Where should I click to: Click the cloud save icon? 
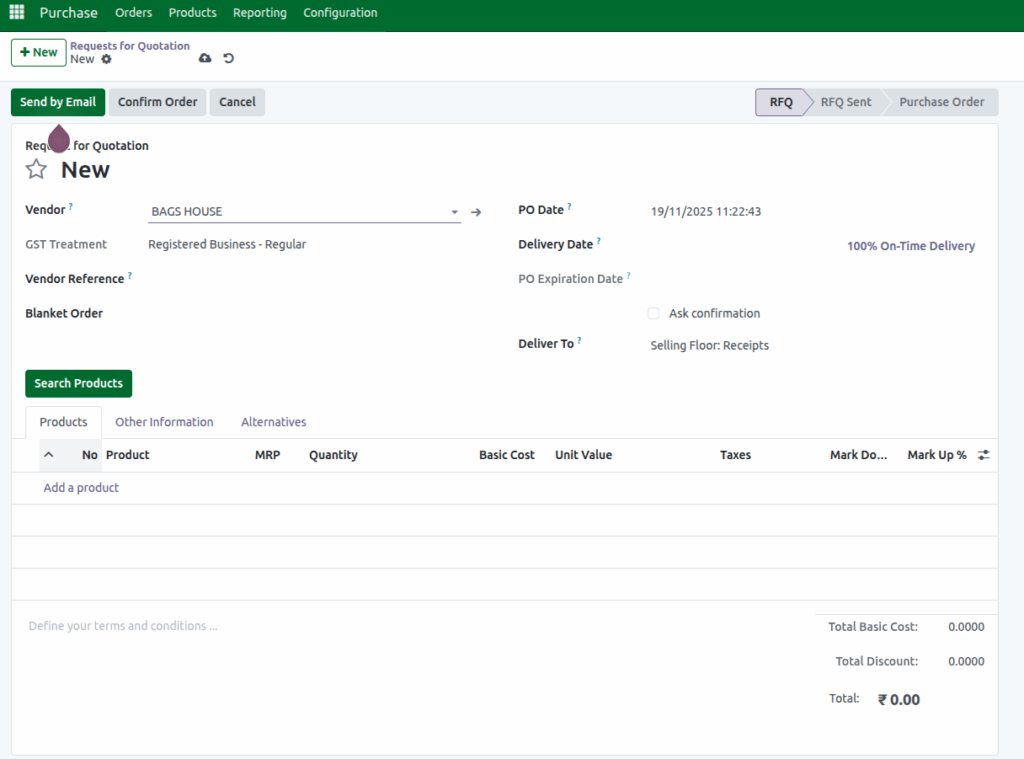pos(205,58)
